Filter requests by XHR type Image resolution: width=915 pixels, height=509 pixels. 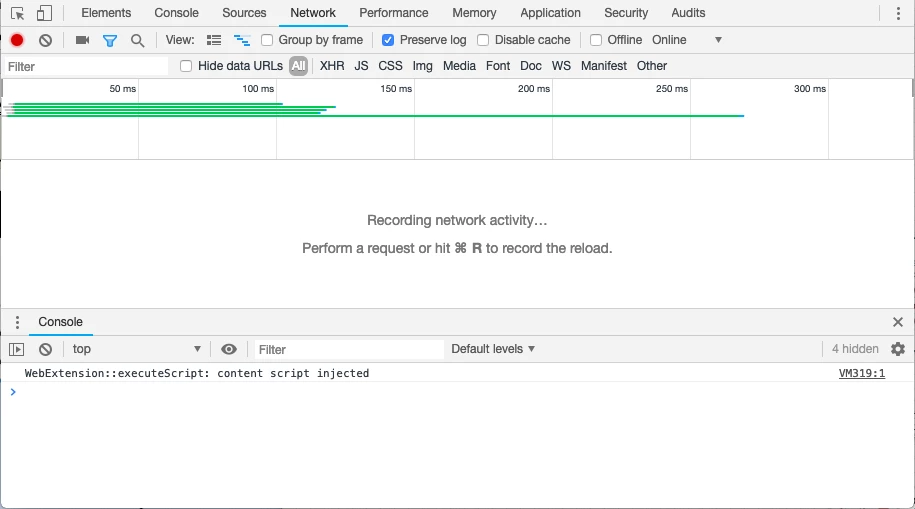point(332,66)
